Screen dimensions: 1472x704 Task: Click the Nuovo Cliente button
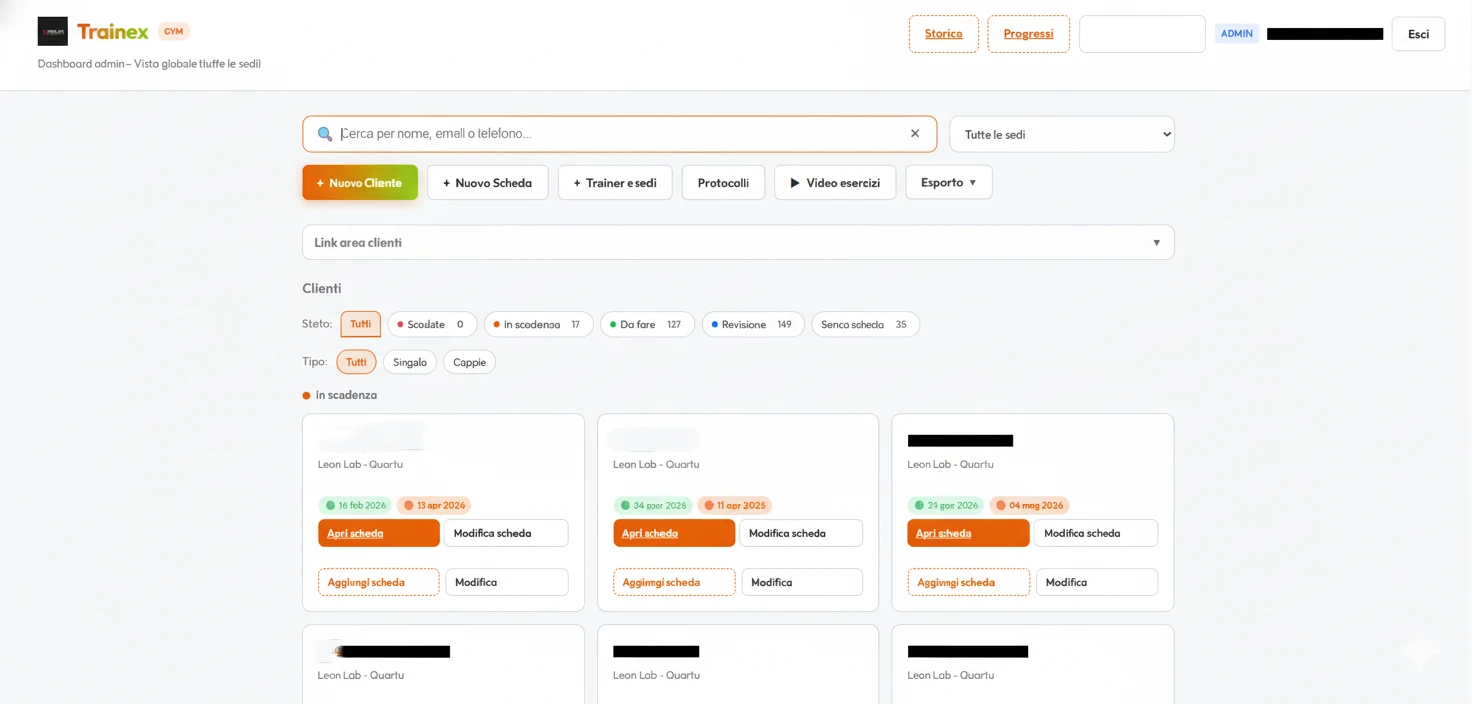click(359, 182)
